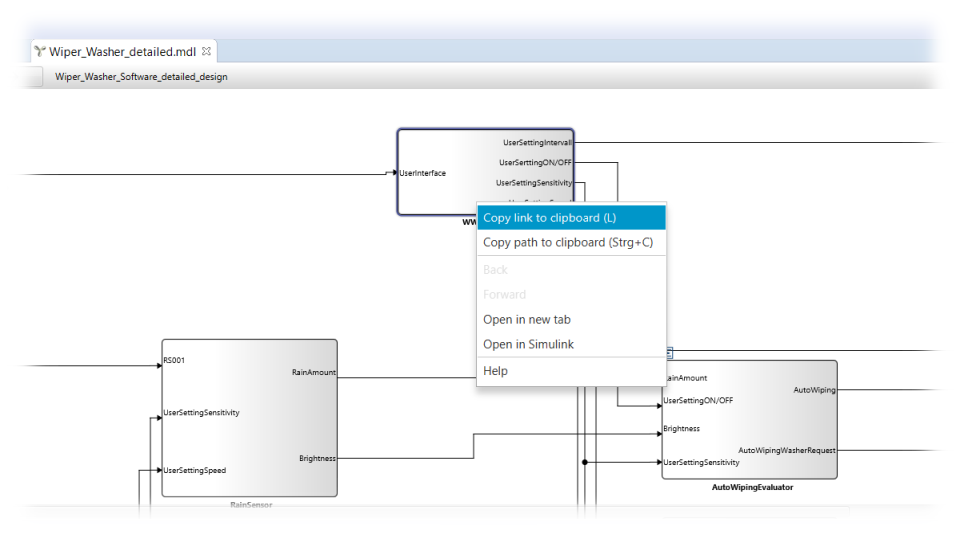The image size is (964, 534).
Task: Click the RS001 input port label
Action: [174, 361]
